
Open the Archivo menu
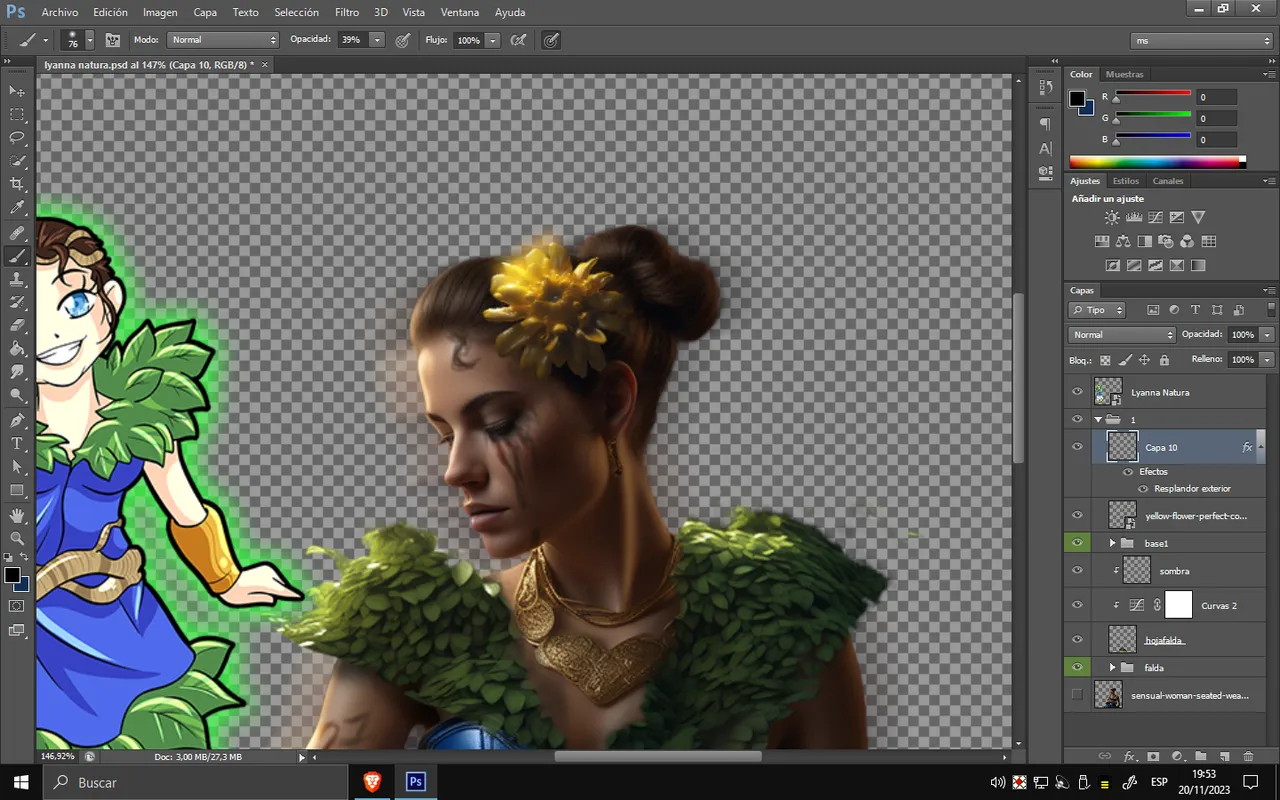click(x=60, y=12)
